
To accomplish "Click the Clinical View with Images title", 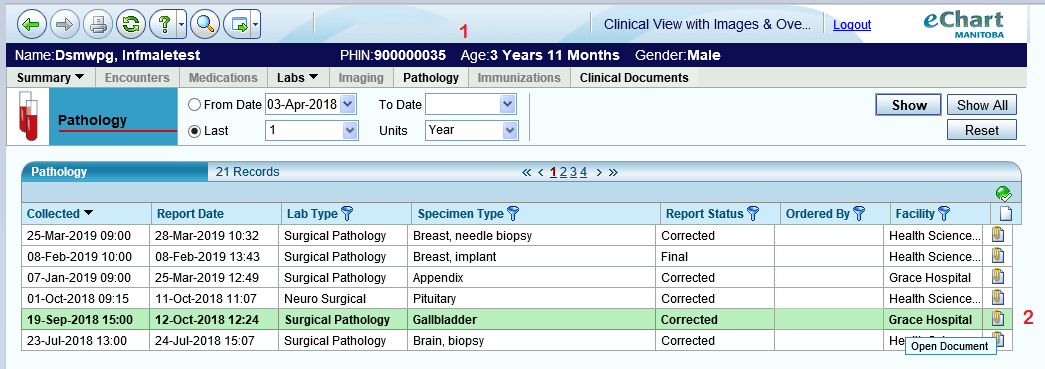I will tap(708, 25).
